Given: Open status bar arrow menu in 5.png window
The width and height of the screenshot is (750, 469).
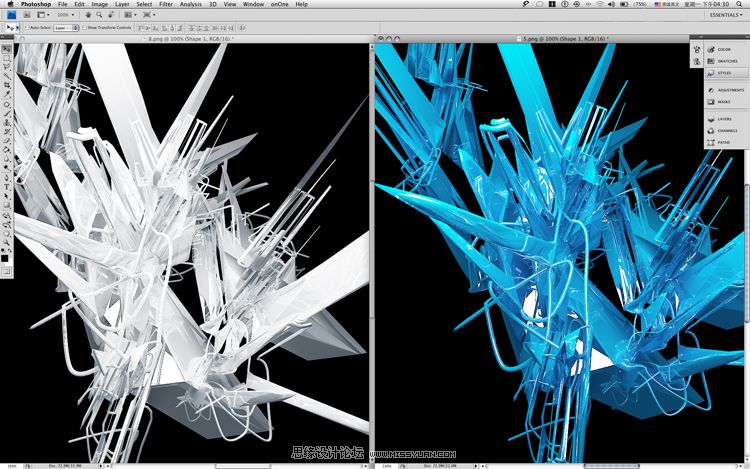Looking at the screenshot, I should [475, 466].
